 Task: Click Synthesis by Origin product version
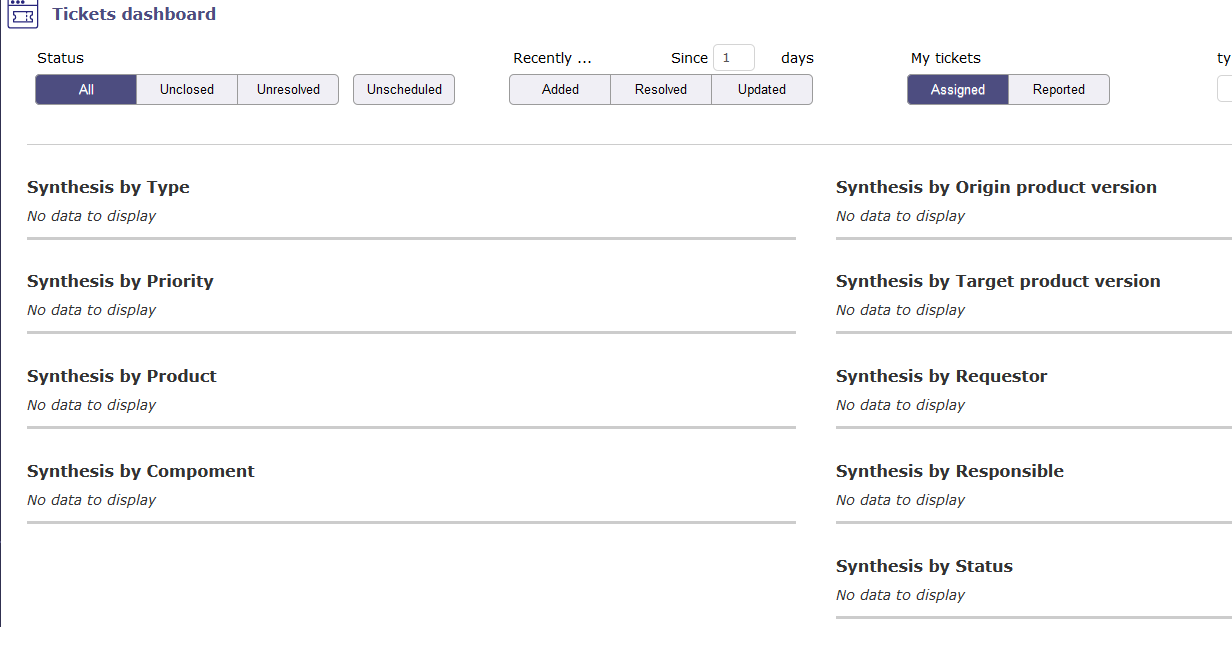(996, 187)
